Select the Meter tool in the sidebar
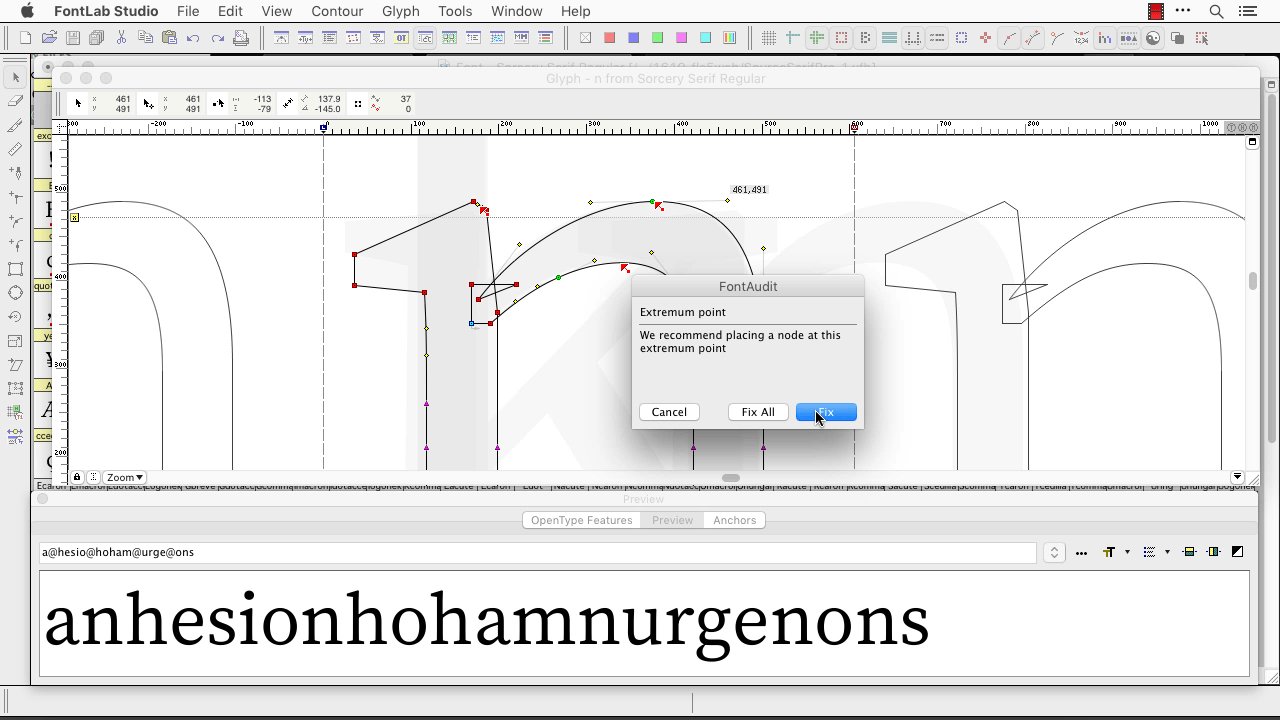Viewport: 1280px width, 720px height. pos(15,149)
